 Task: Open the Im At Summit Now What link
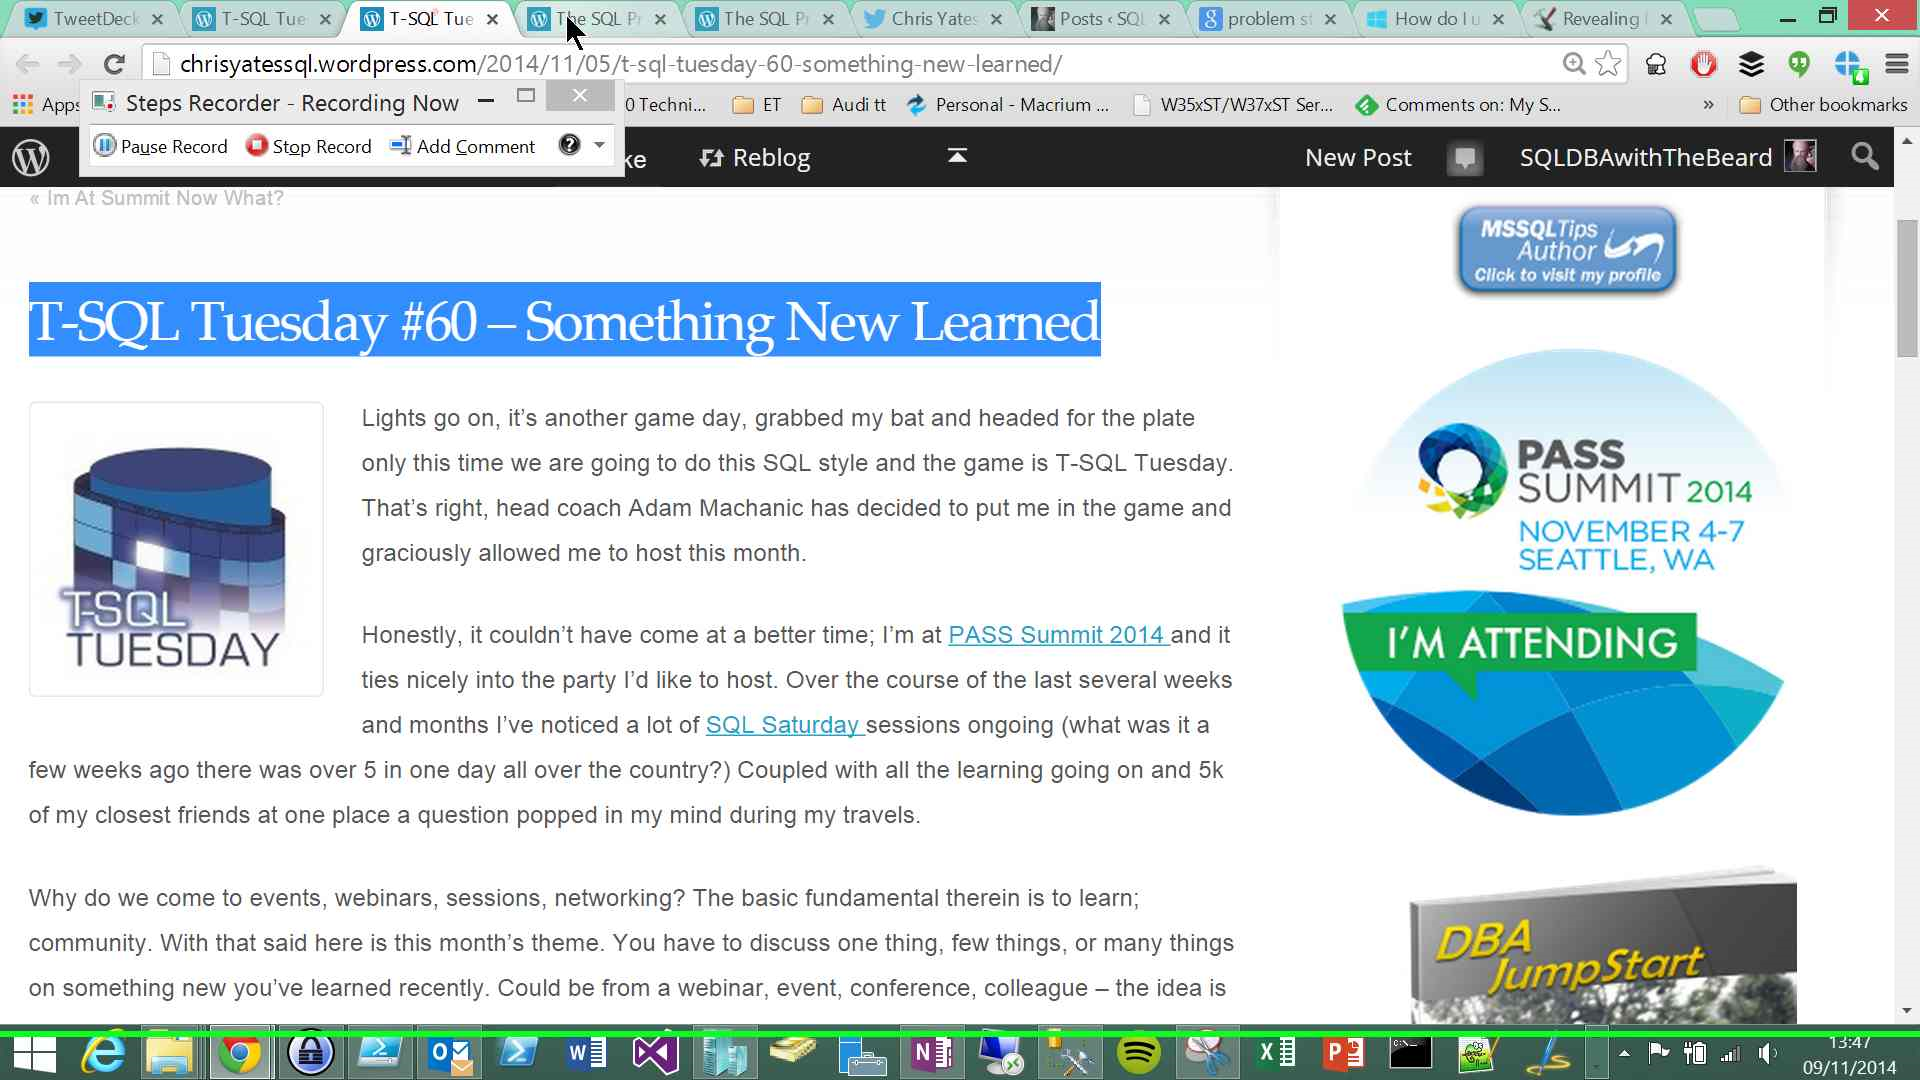click(156, 198)
